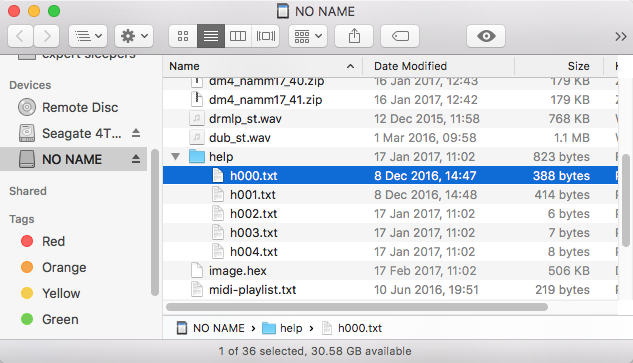Screen dimensions: 633x363
Task: Open the Arrange items dropdown
Action: [308, 36]
